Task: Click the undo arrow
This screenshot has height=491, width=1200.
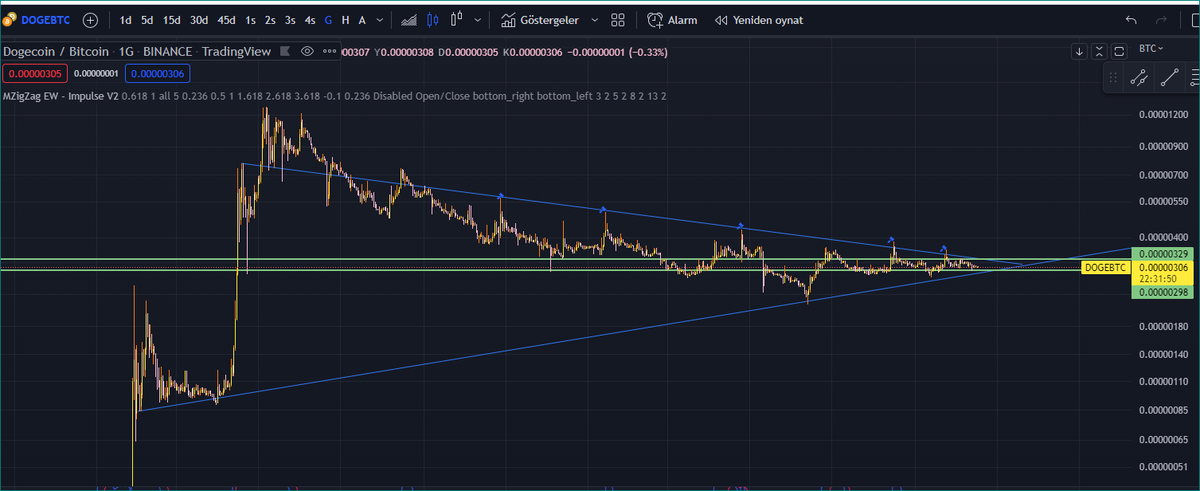Action: tap(1131, 19)
